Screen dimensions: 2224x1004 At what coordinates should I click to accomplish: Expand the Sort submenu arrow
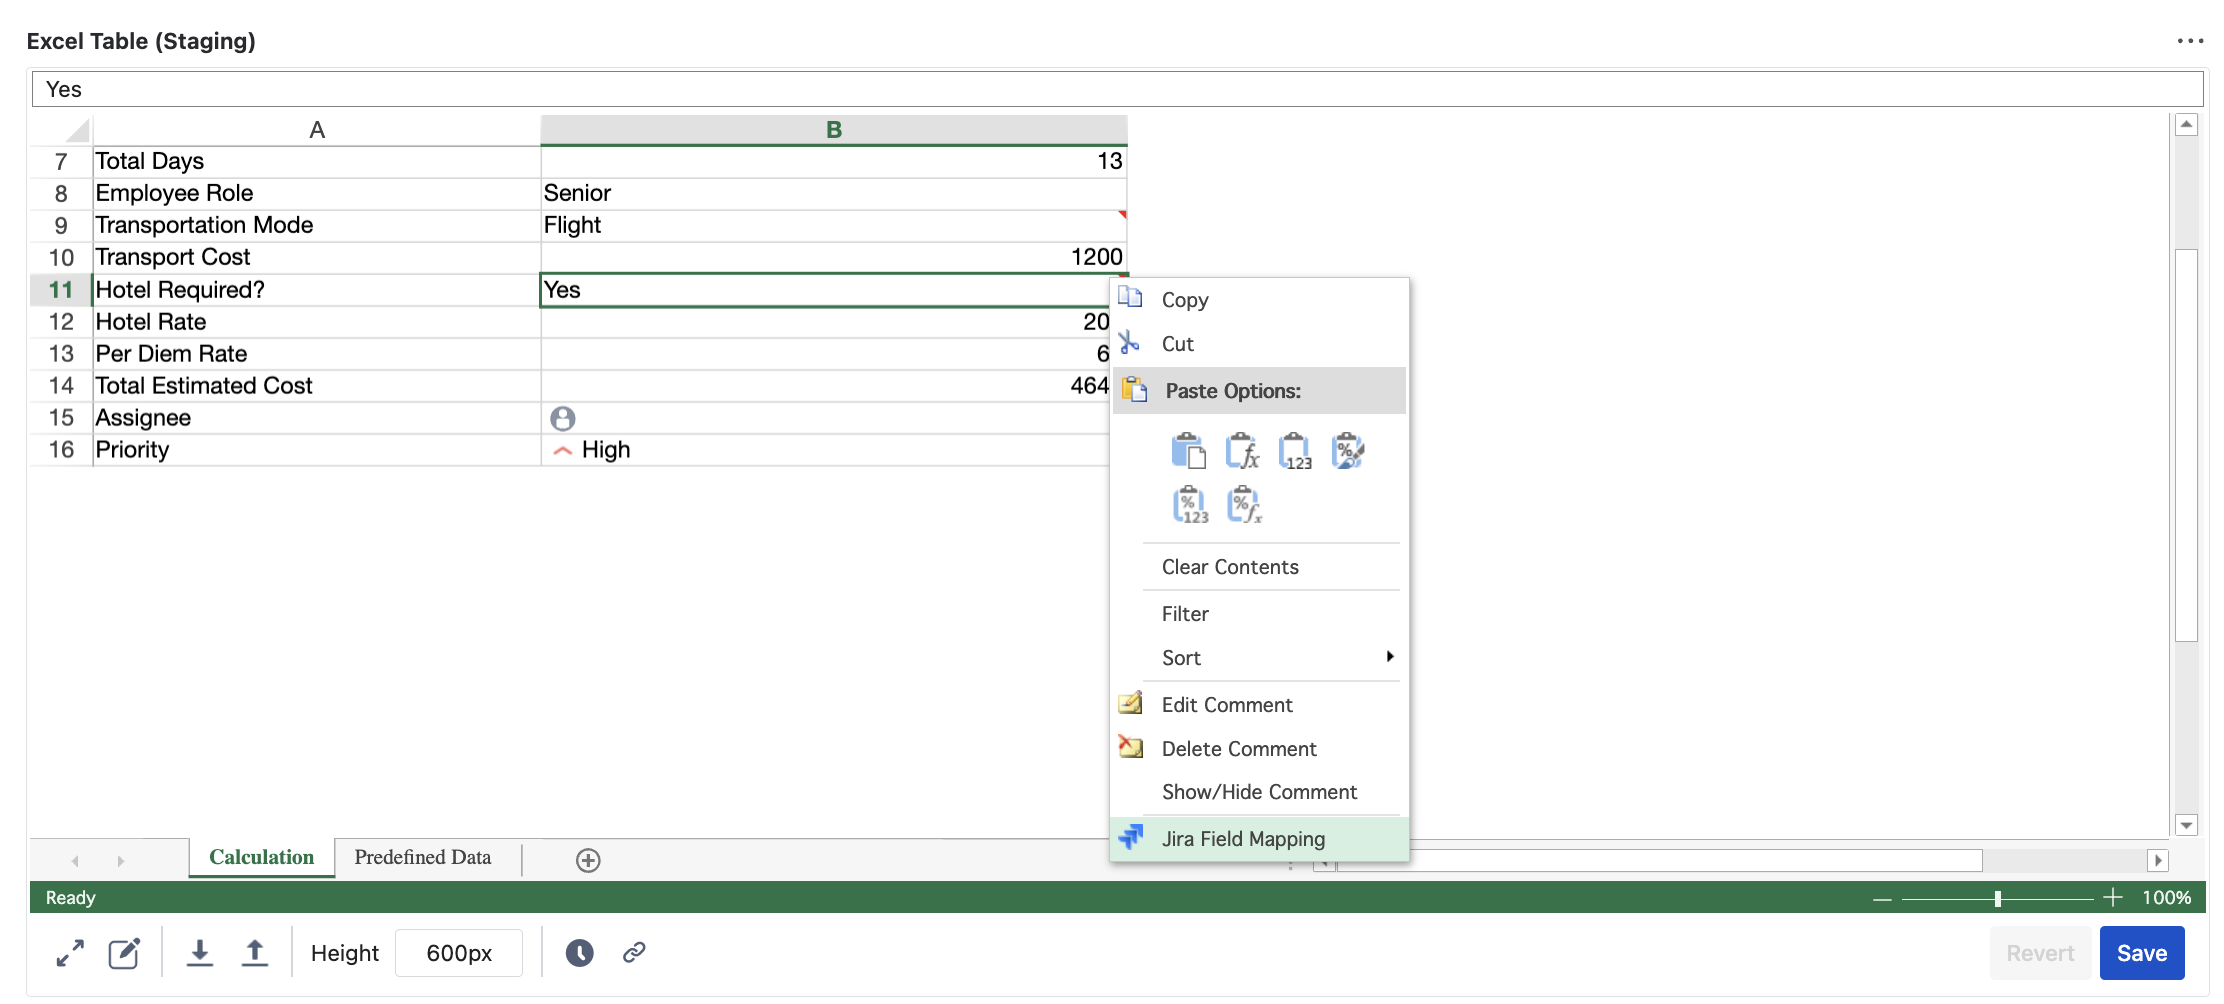[x=1389, y=657]
